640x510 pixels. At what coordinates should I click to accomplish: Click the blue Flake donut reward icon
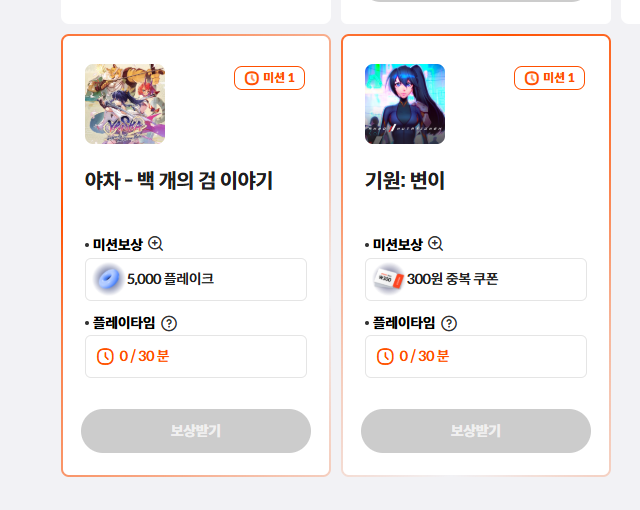(109, 279)
